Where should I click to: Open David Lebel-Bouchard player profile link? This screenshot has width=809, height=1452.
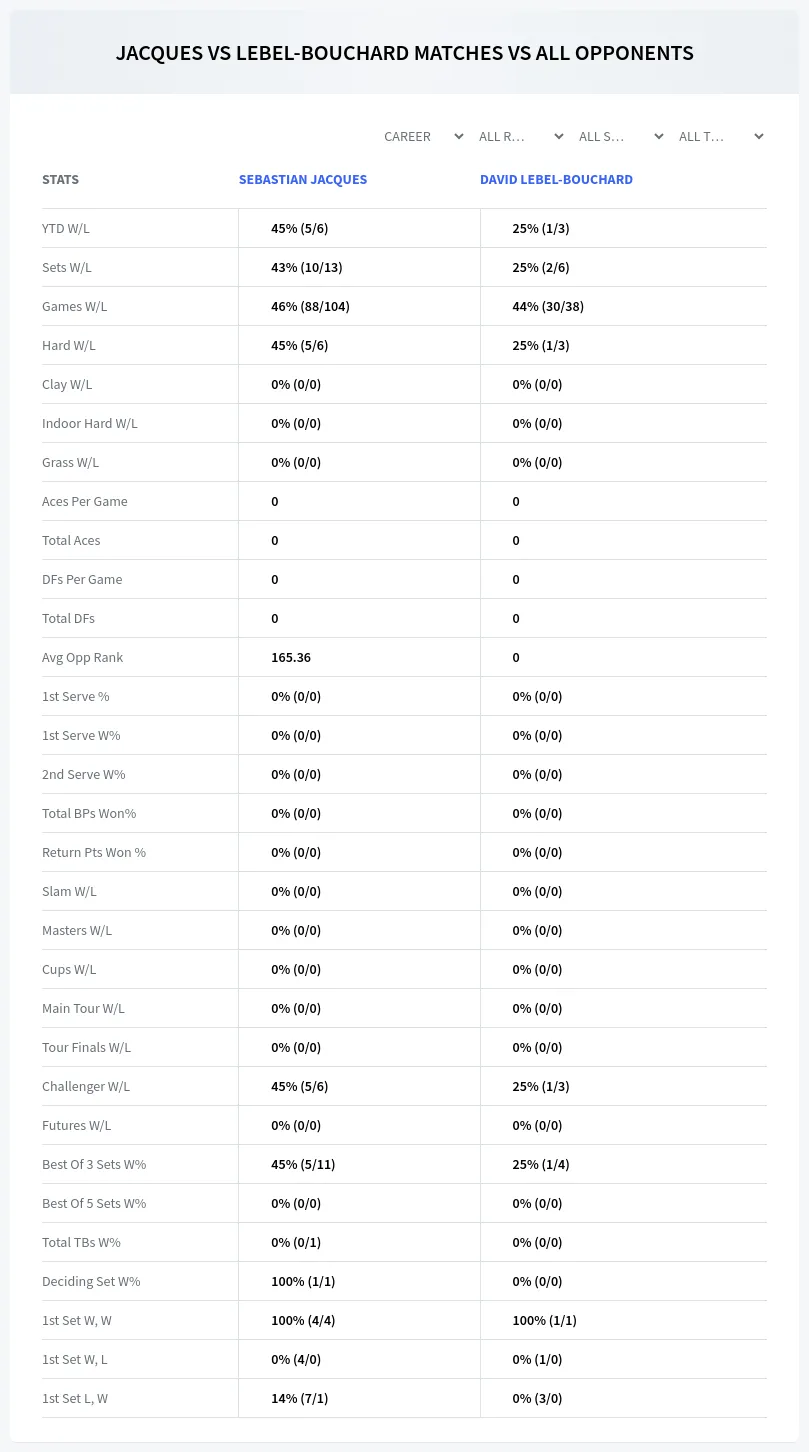click(556, 180)
